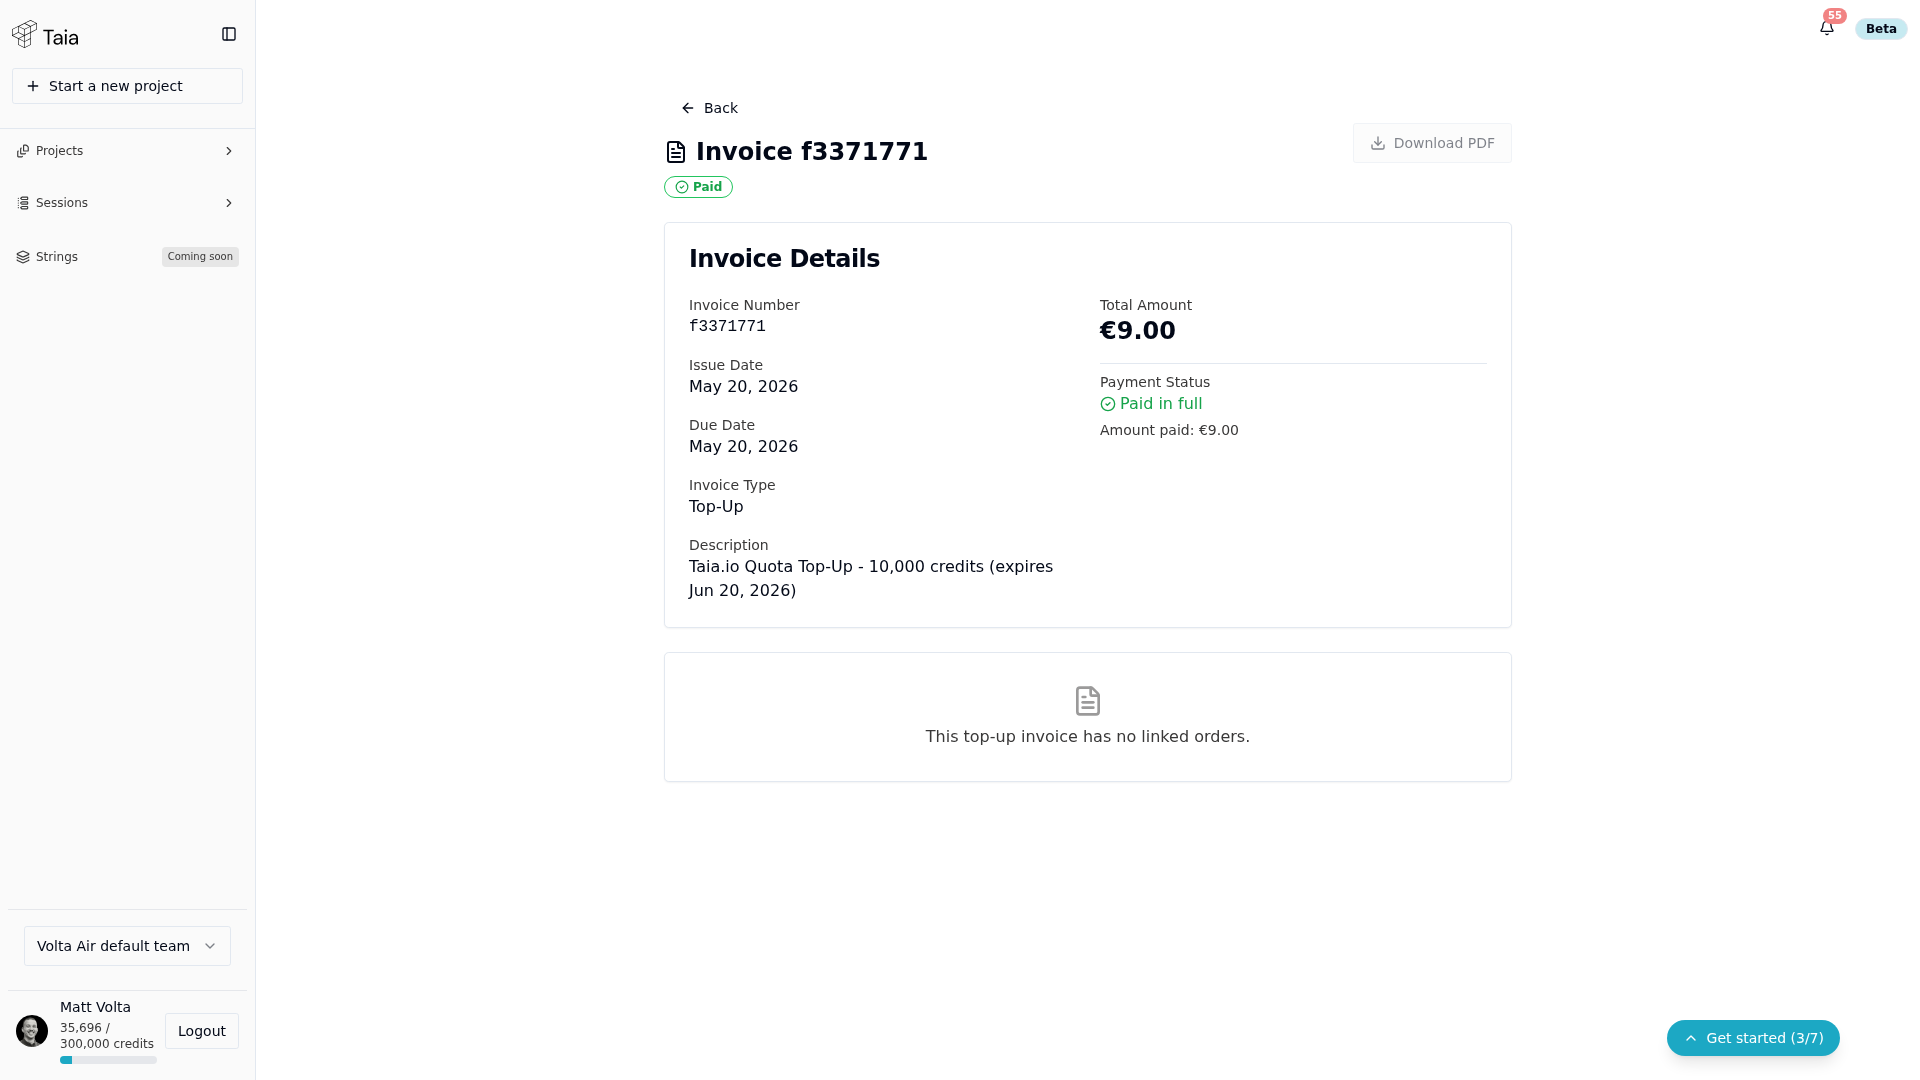
Task: Click the Matt Volta user name
Action: (x=95, y=1007)
